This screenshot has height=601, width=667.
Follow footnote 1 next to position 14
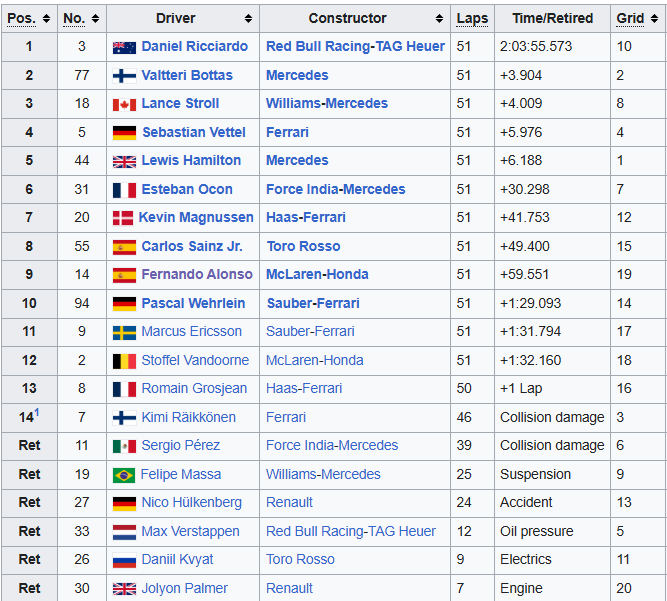(x=37, y=412)
